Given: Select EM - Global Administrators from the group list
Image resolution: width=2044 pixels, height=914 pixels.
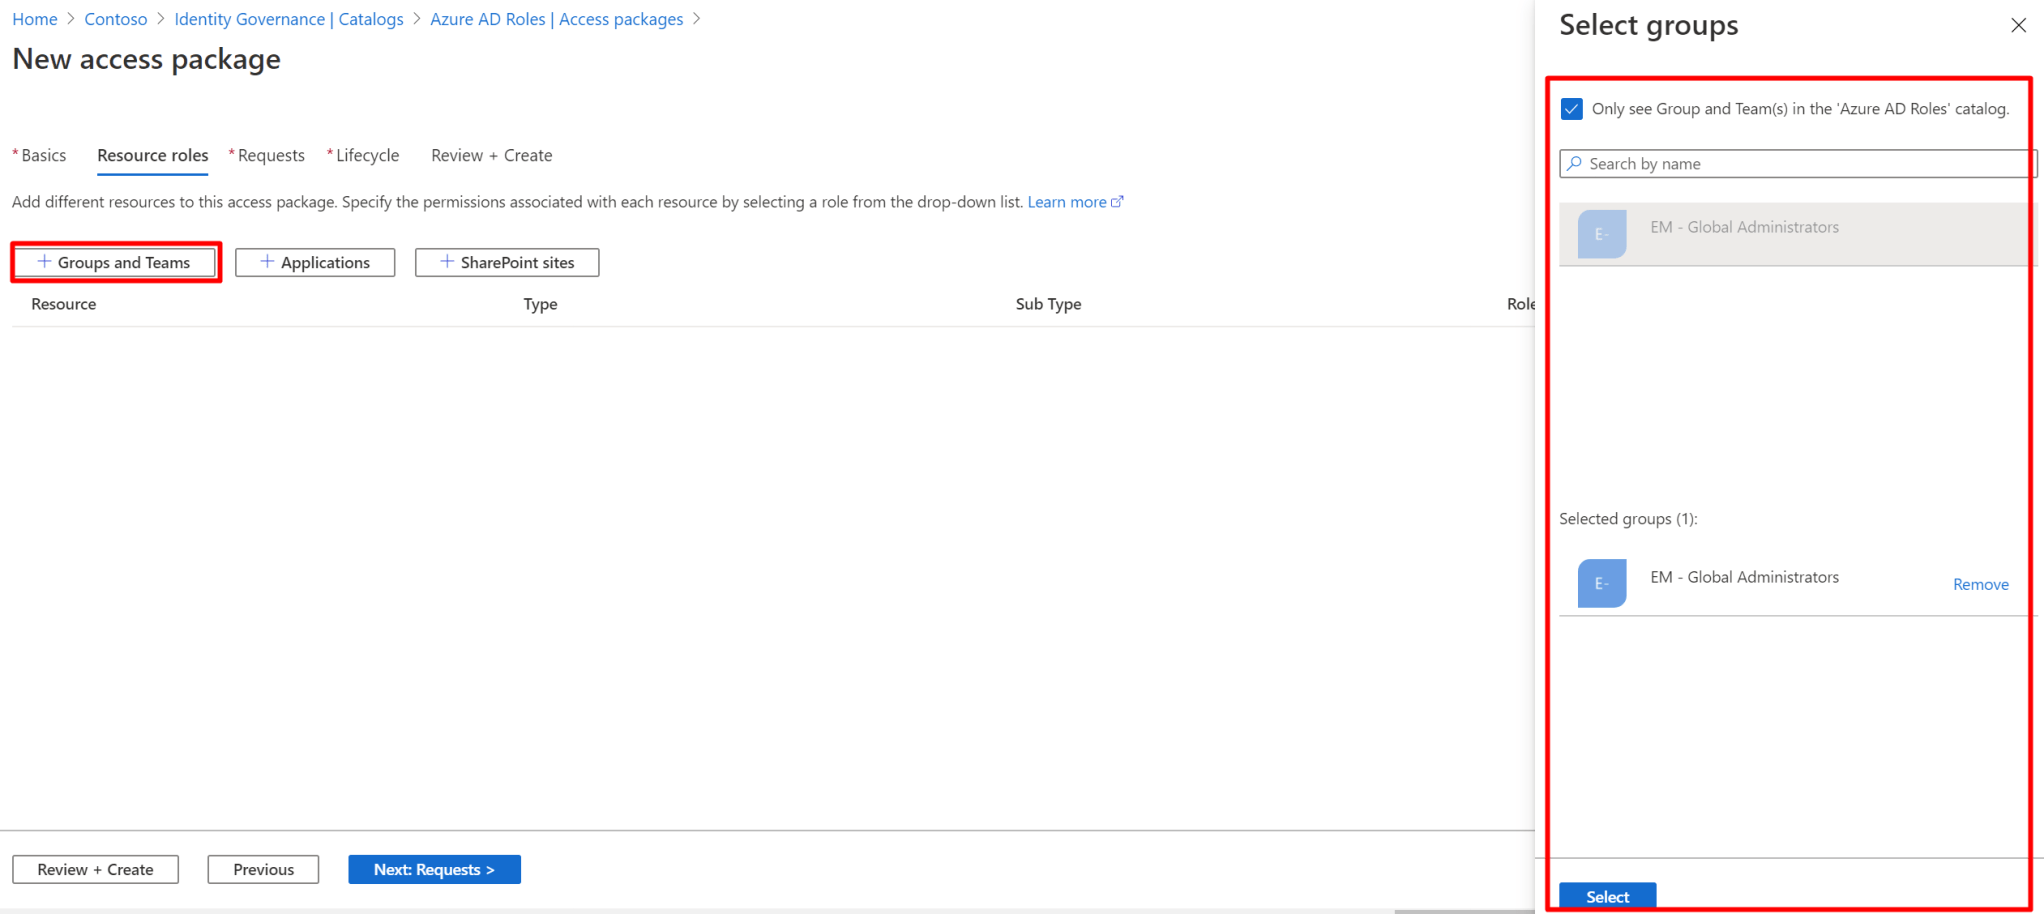Looking at the screenshot, I should click(x=1745, y=227).
